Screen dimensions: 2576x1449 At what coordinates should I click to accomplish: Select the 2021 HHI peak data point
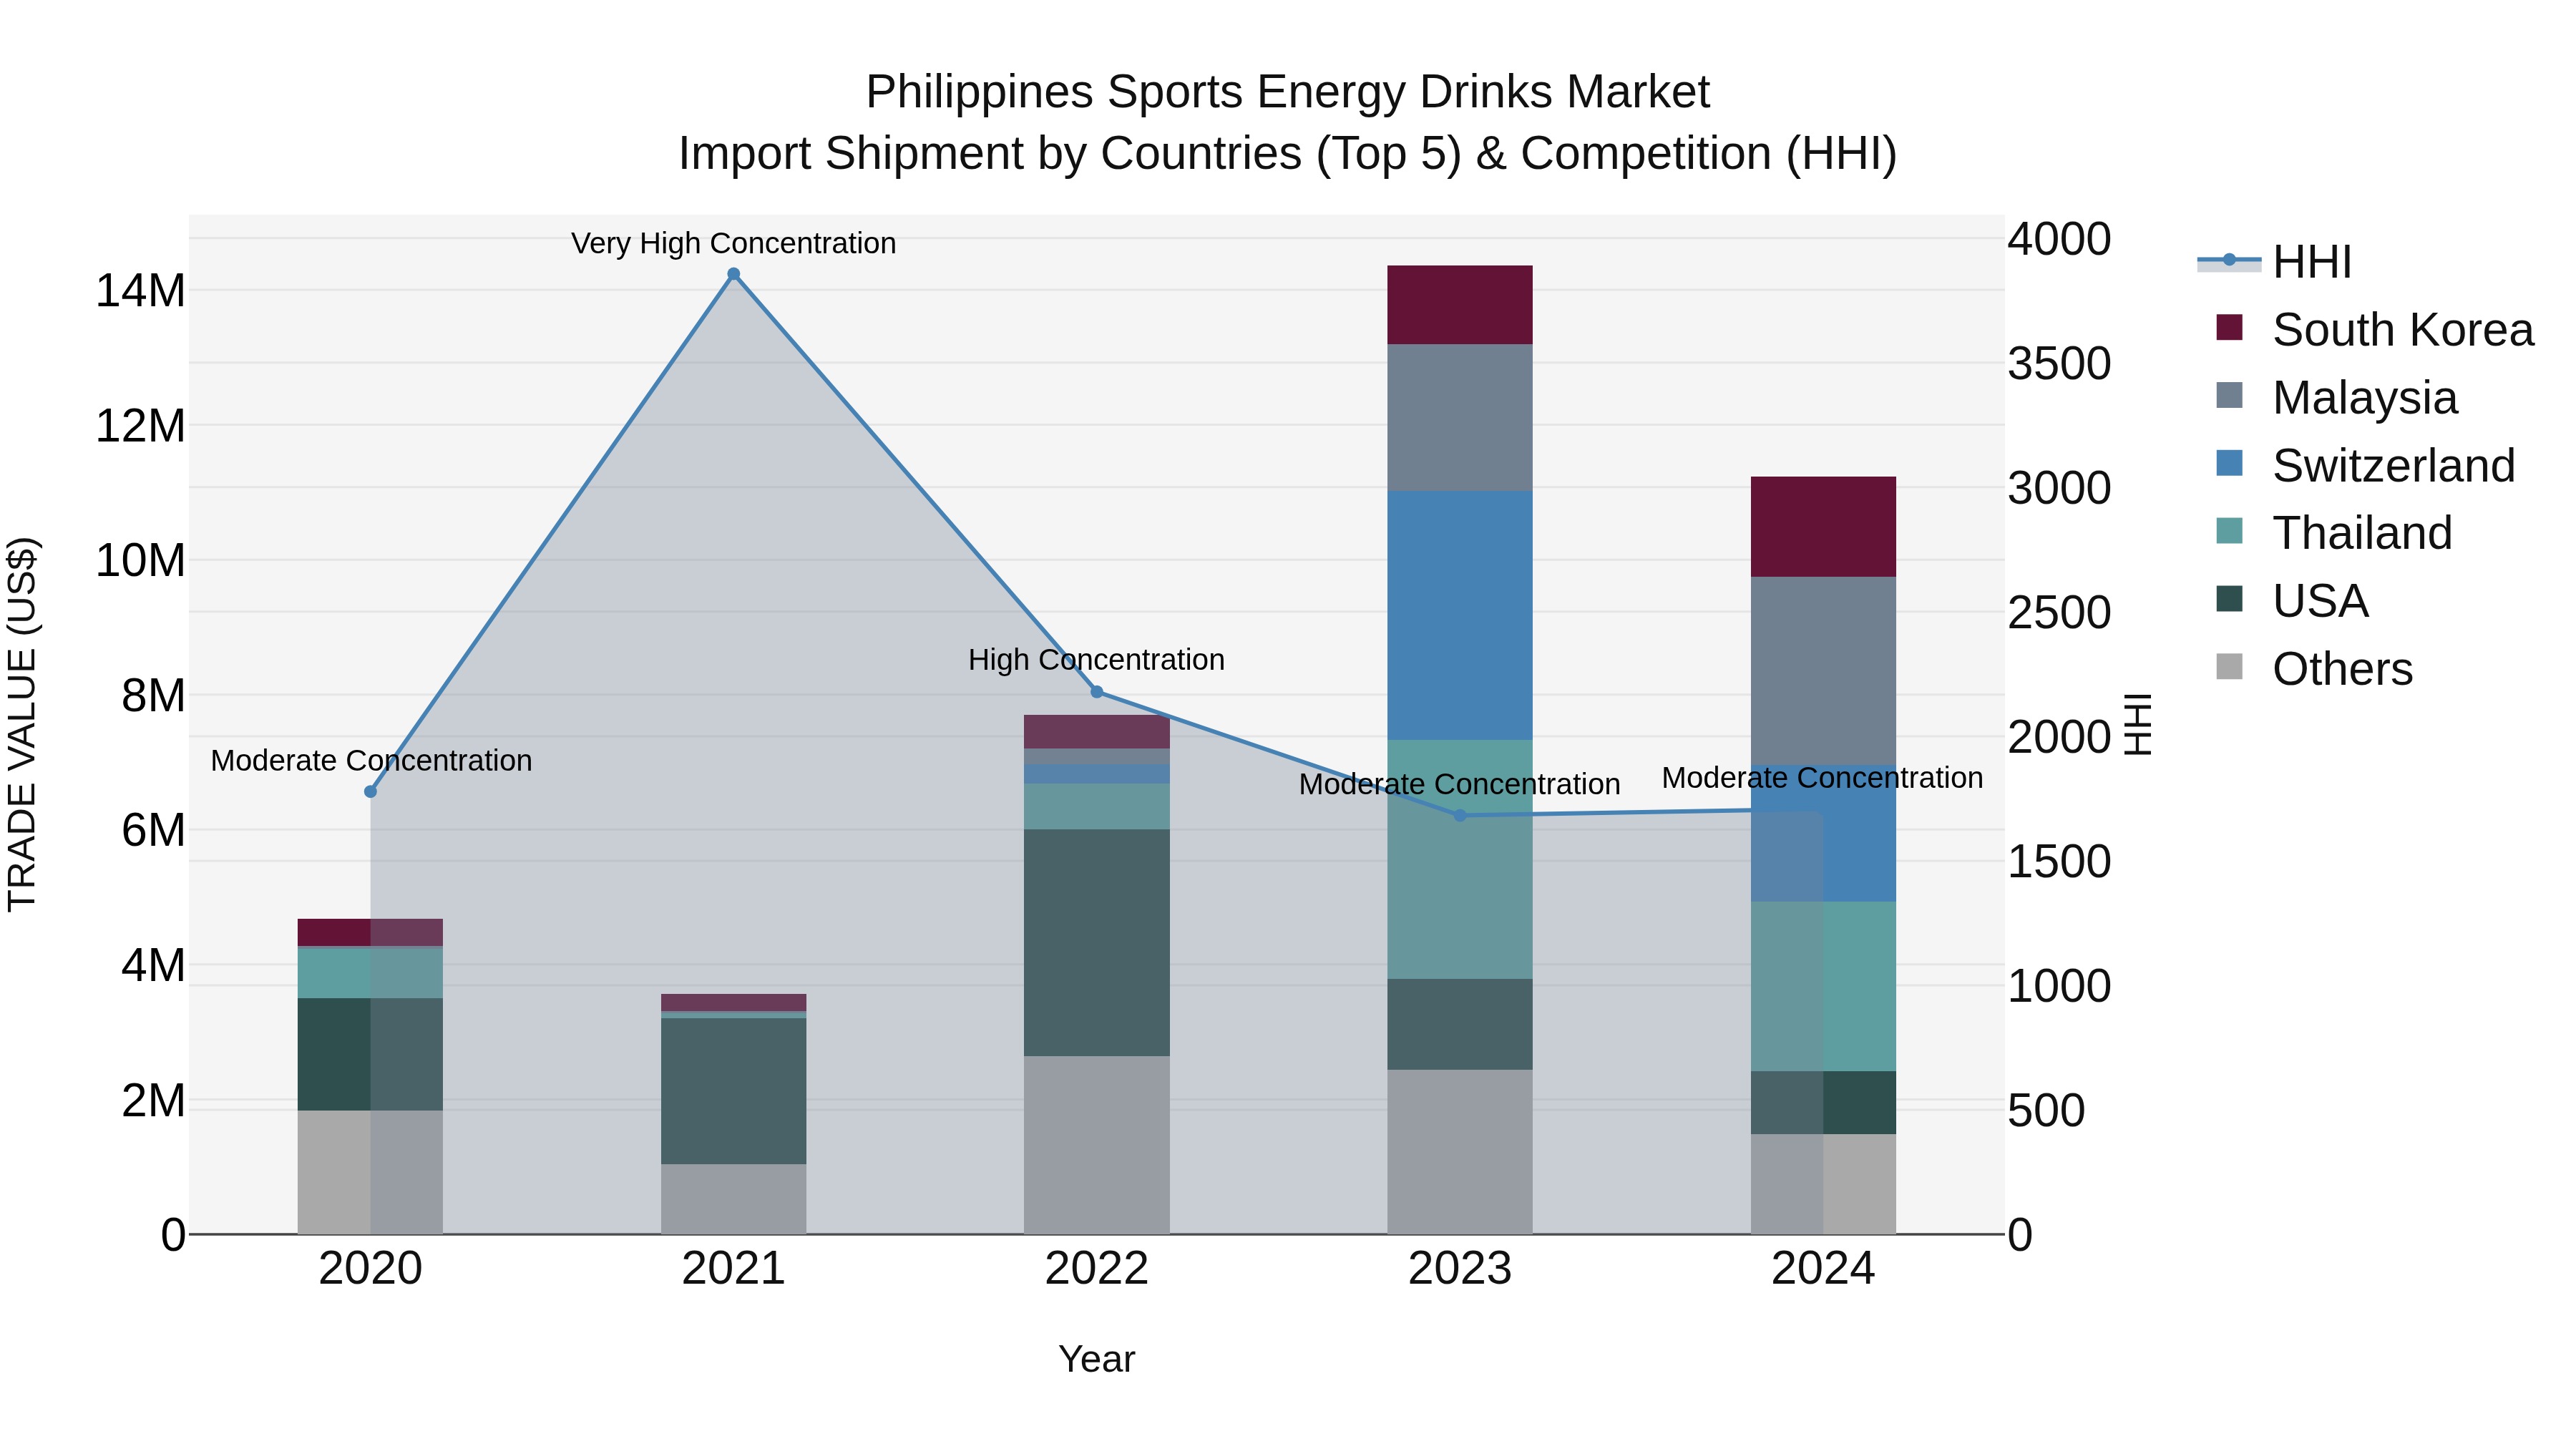(x=733, y=274)
